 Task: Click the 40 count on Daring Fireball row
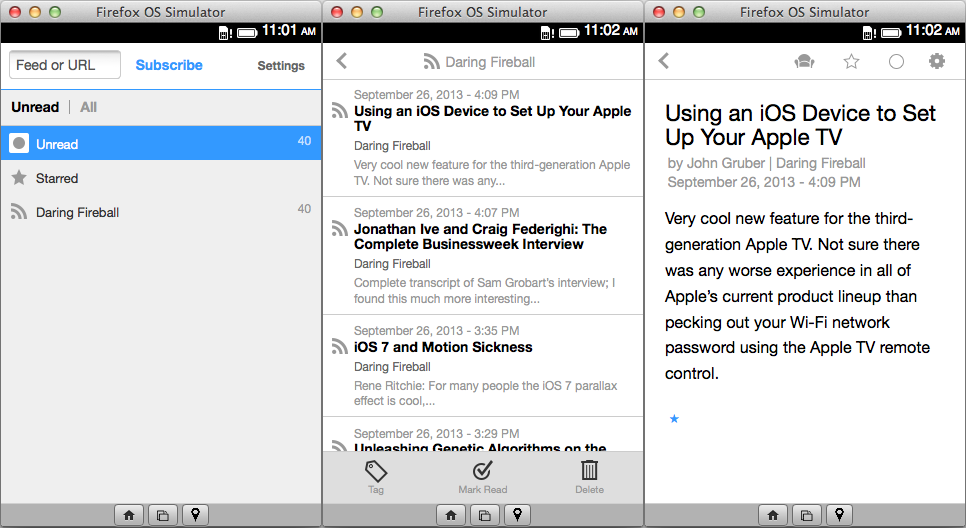coord(304,209)
